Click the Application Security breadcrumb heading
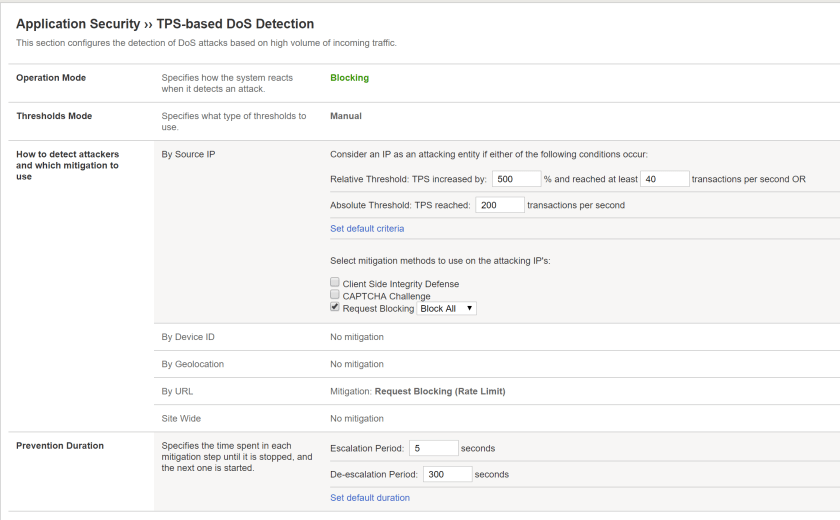Image resolution: width=840 pixels, height=520 pixels. (79, 24)
